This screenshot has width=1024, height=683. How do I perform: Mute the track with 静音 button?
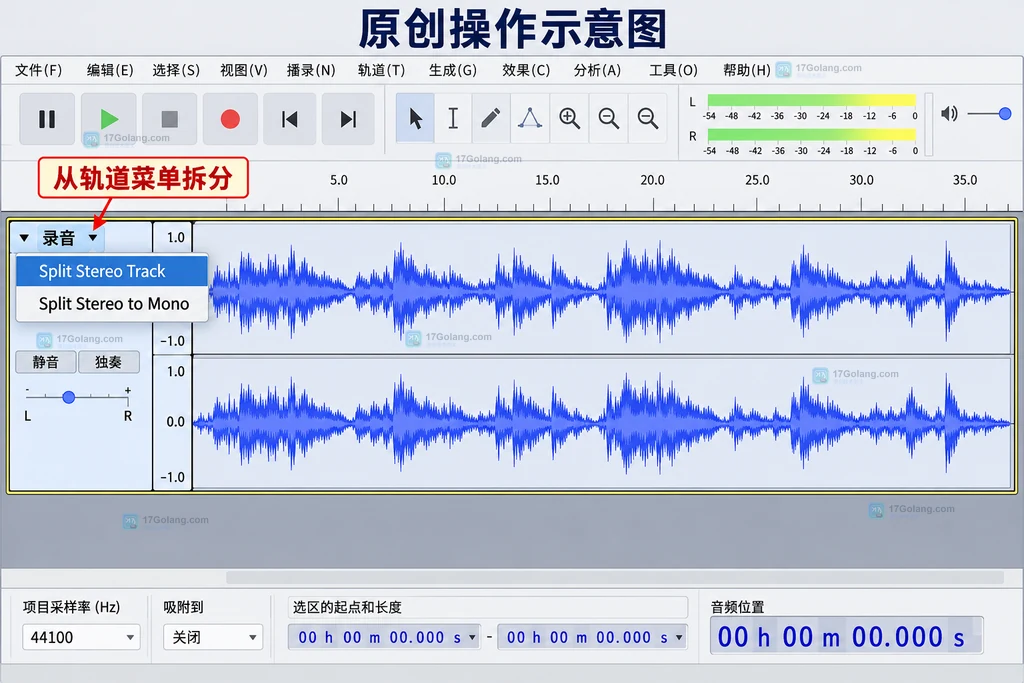point(46,362)
